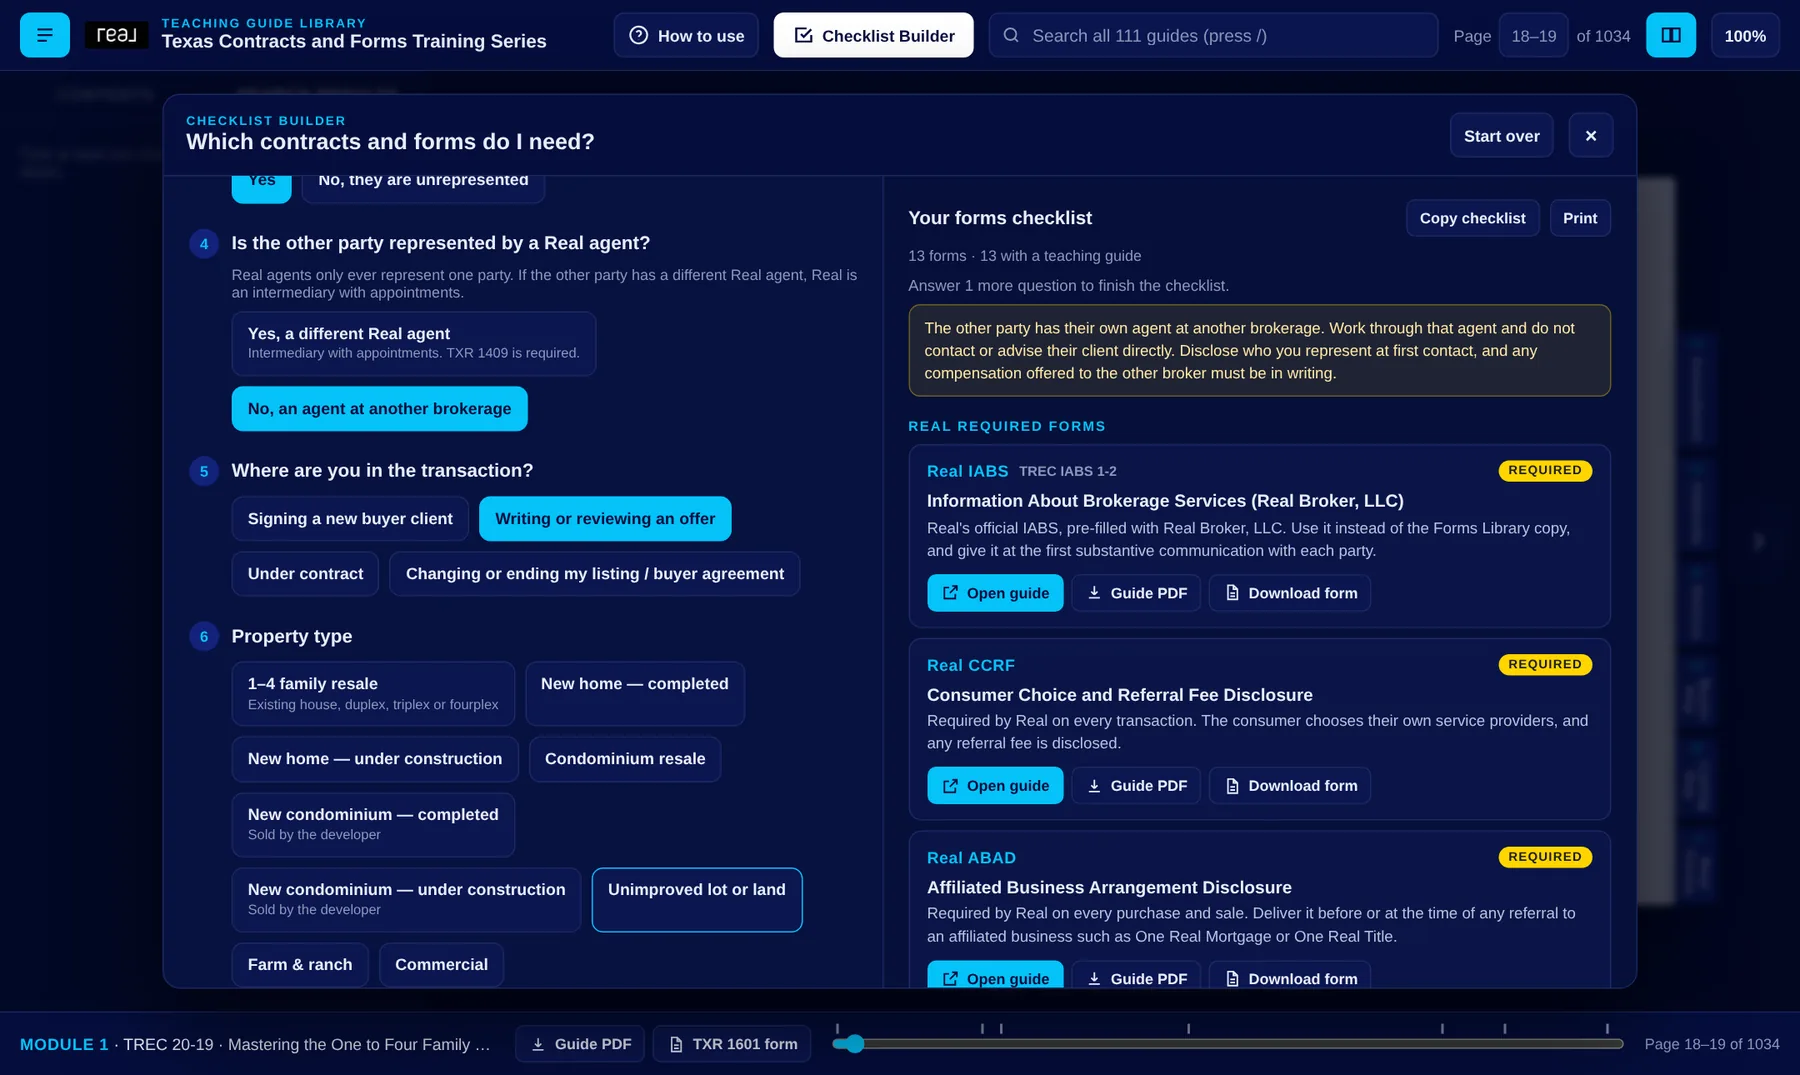Click the page progress slider handle
This screenshot has height=1075, width=1800.
[x=853, y=1044]
